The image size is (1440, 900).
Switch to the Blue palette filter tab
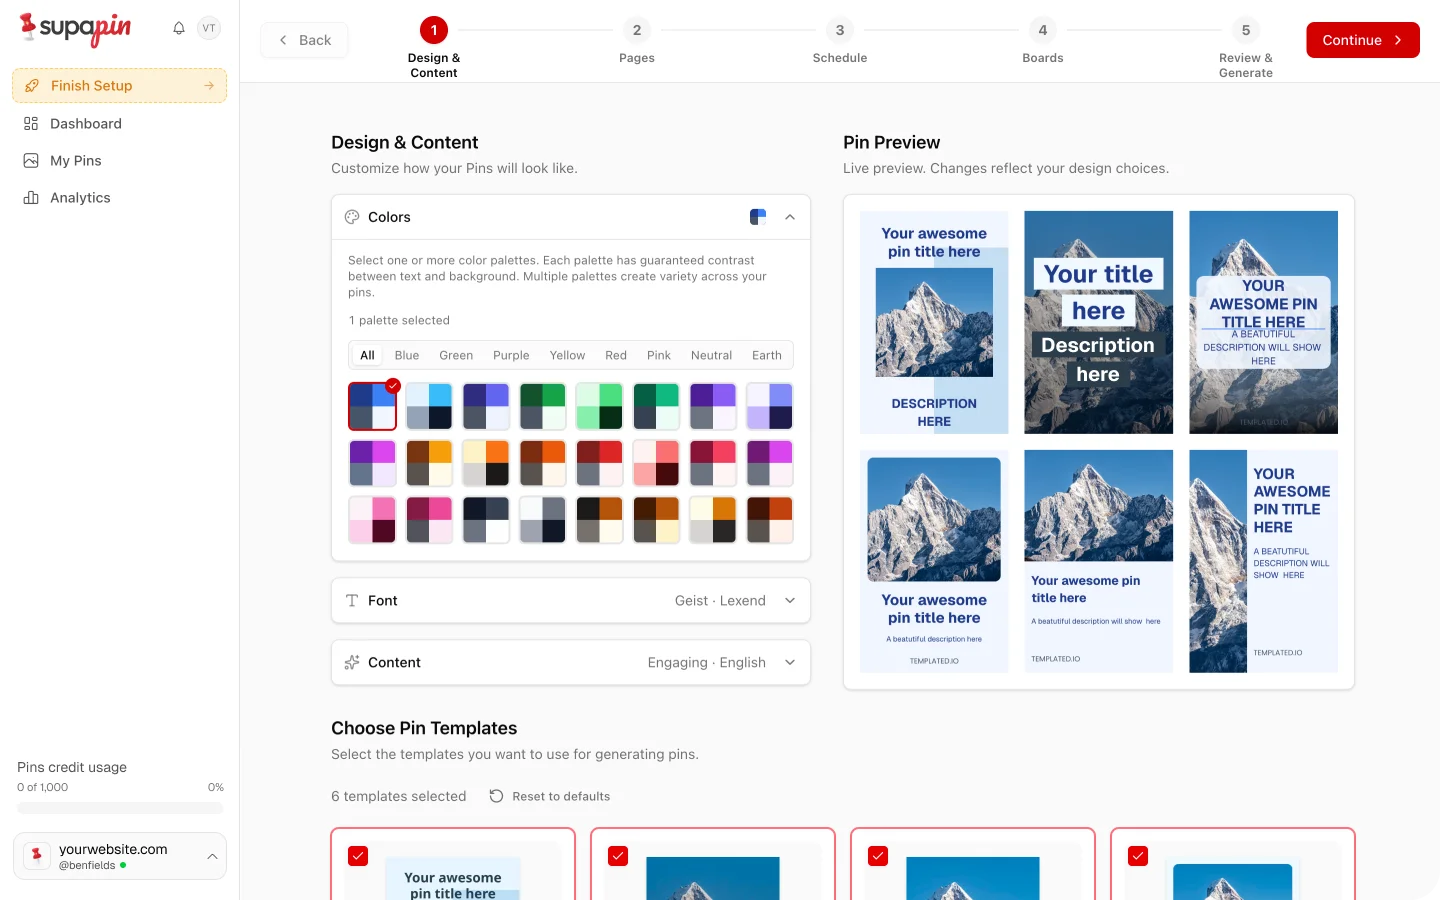[406, 355]
